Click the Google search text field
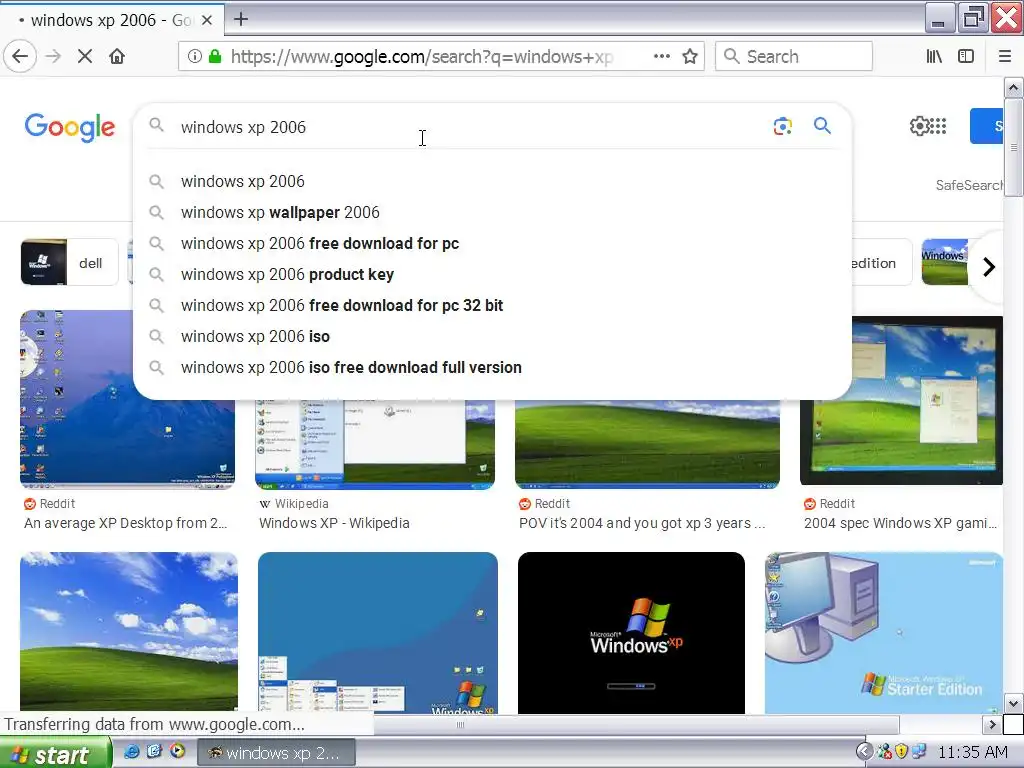This screenshot has height=768, width=1024. click(470, 127)
